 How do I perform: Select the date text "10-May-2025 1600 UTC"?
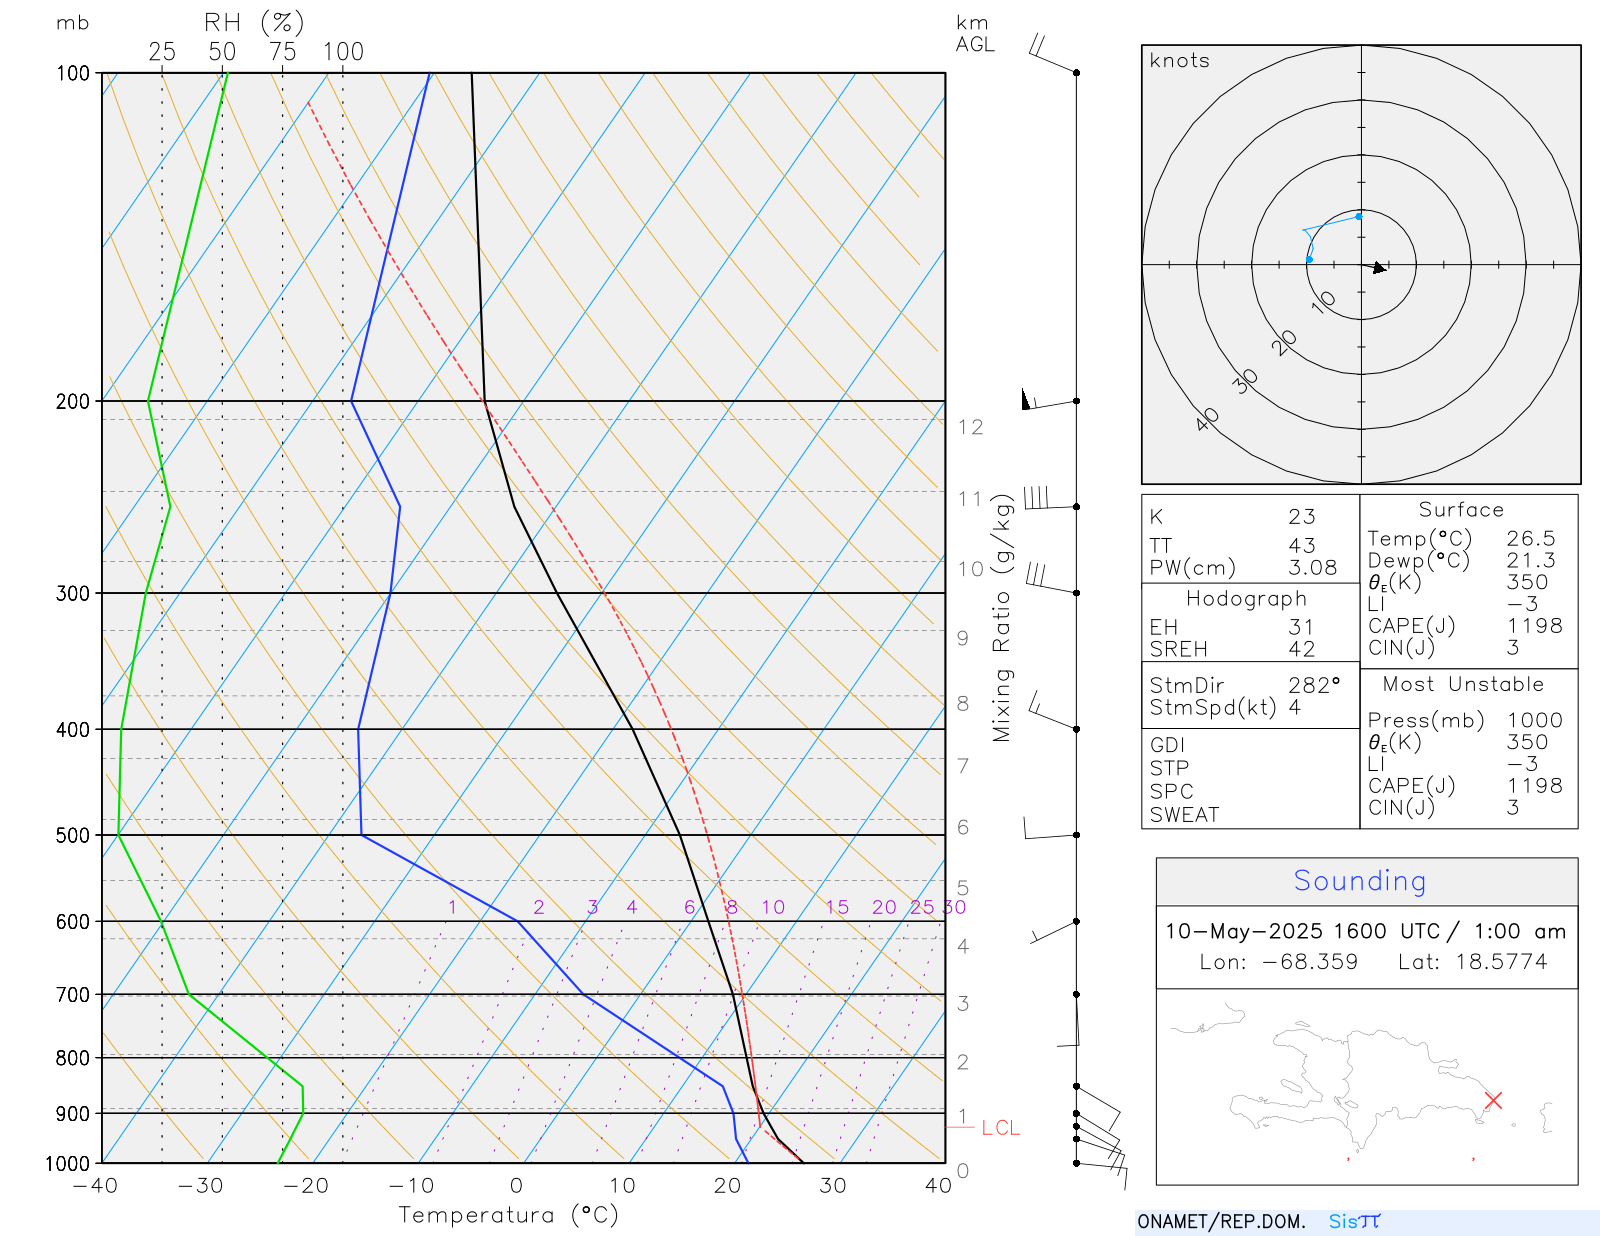tap(1302, 931)
